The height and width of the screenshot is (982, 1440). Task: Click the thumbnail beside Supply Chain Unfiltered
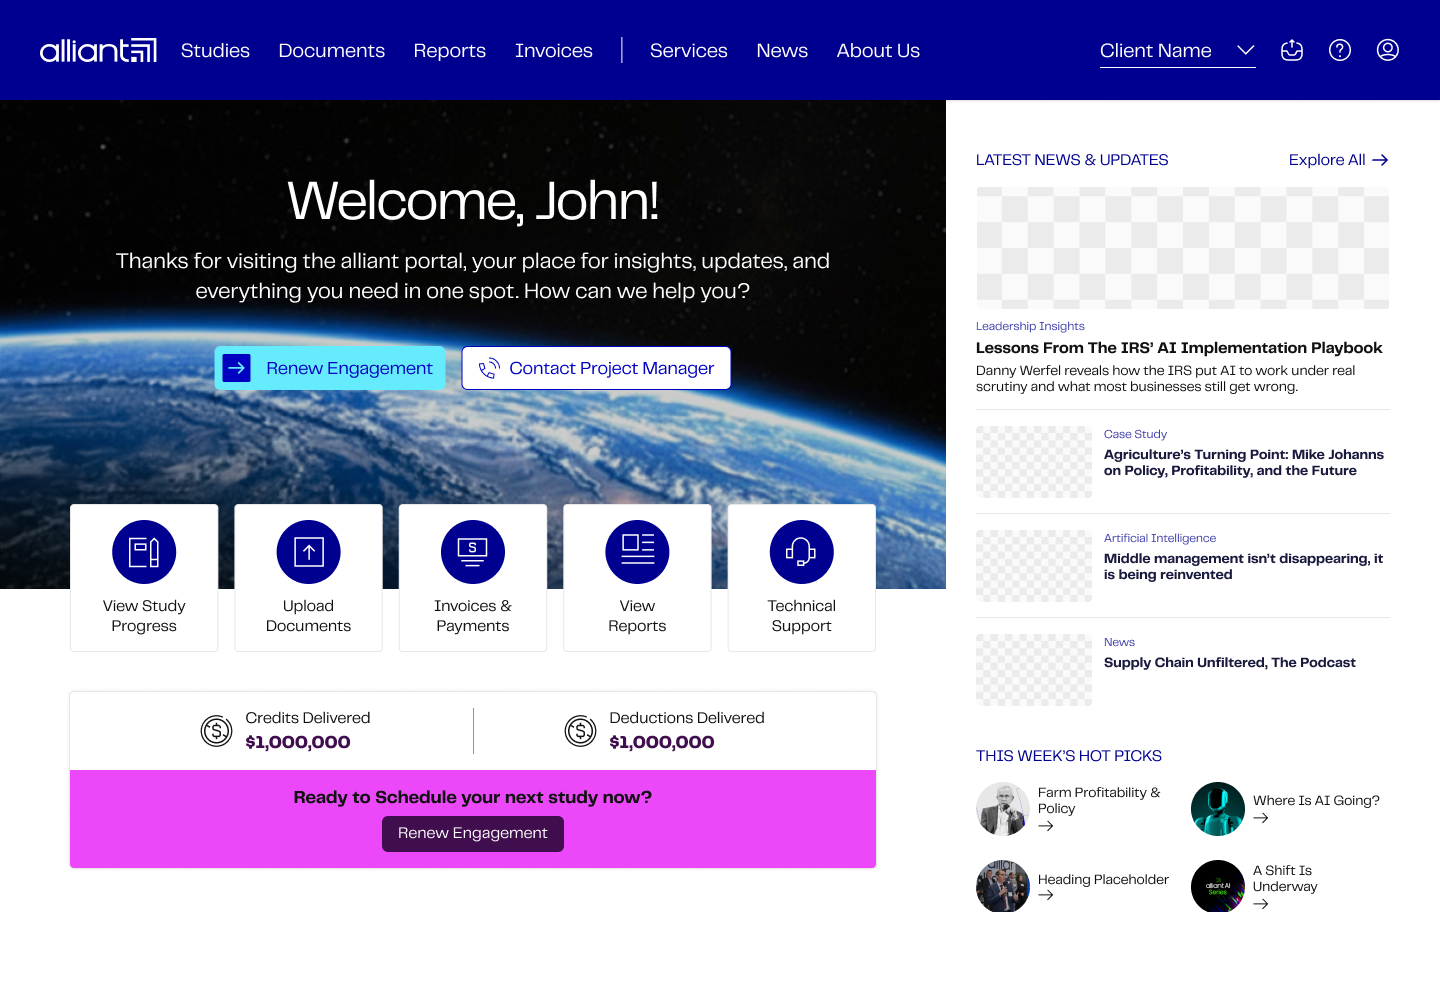point(1034,670)
